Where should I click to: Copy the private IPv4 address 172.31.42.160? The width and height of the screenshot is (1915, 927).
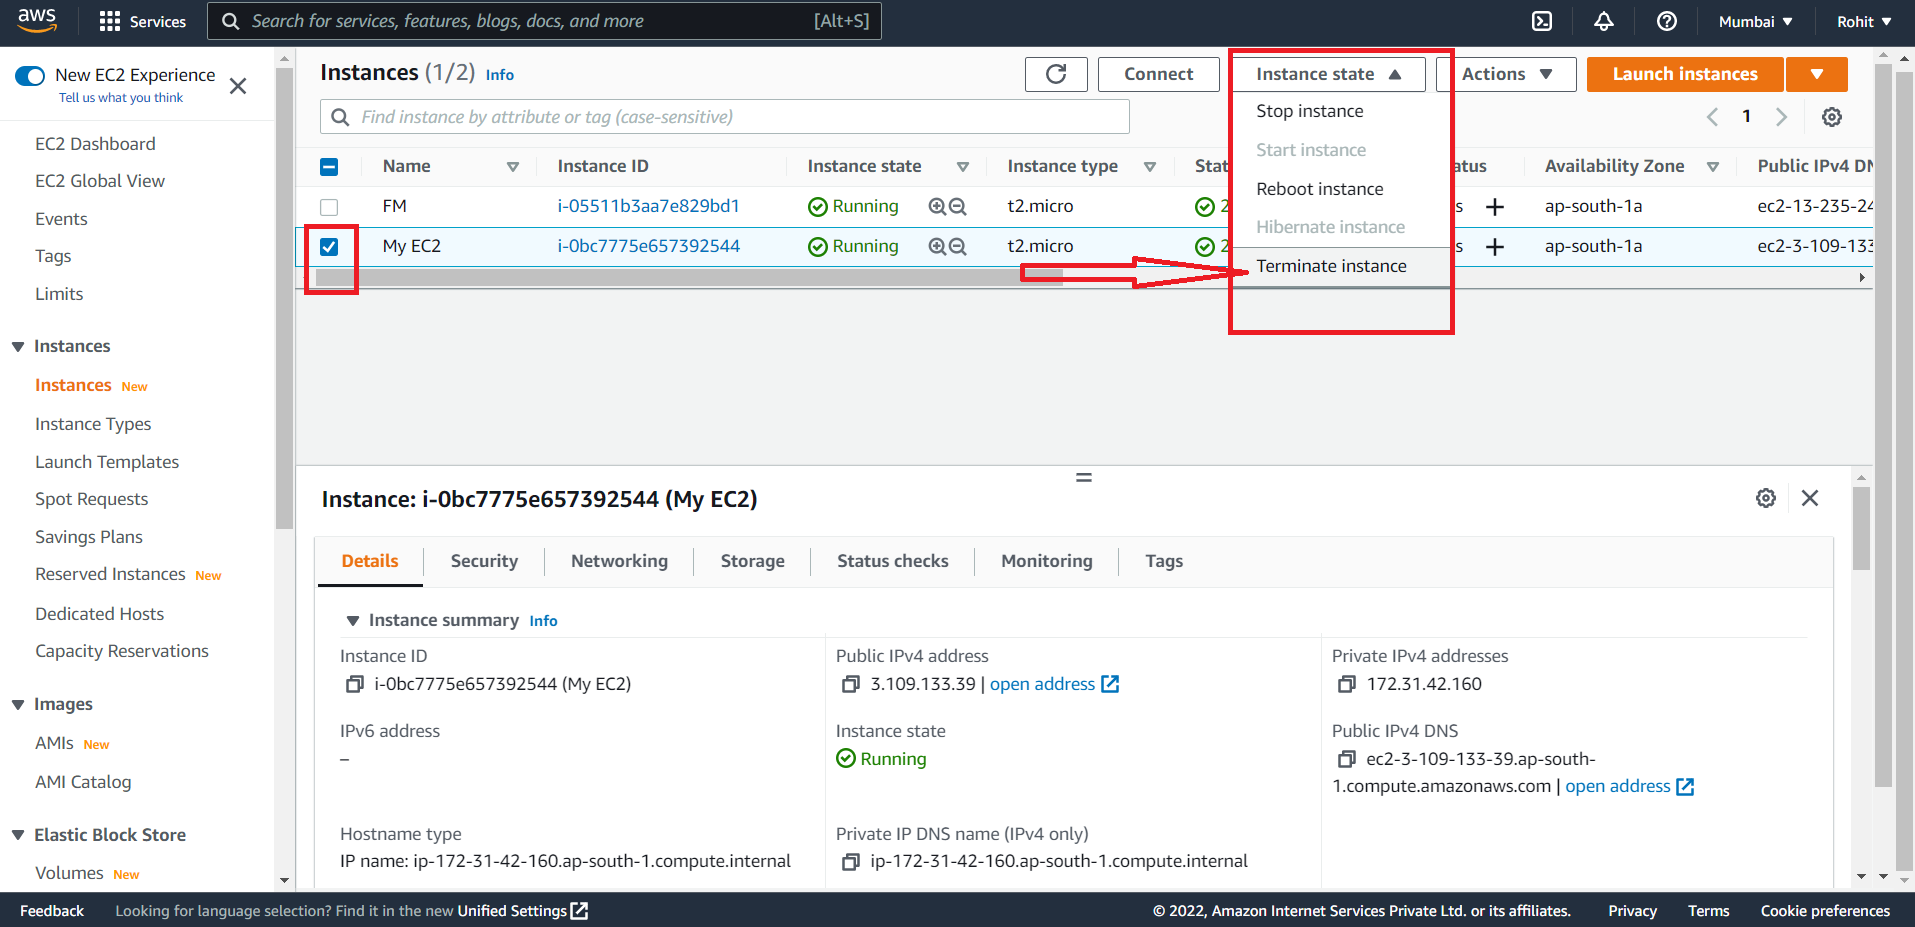coord(1346,684)
